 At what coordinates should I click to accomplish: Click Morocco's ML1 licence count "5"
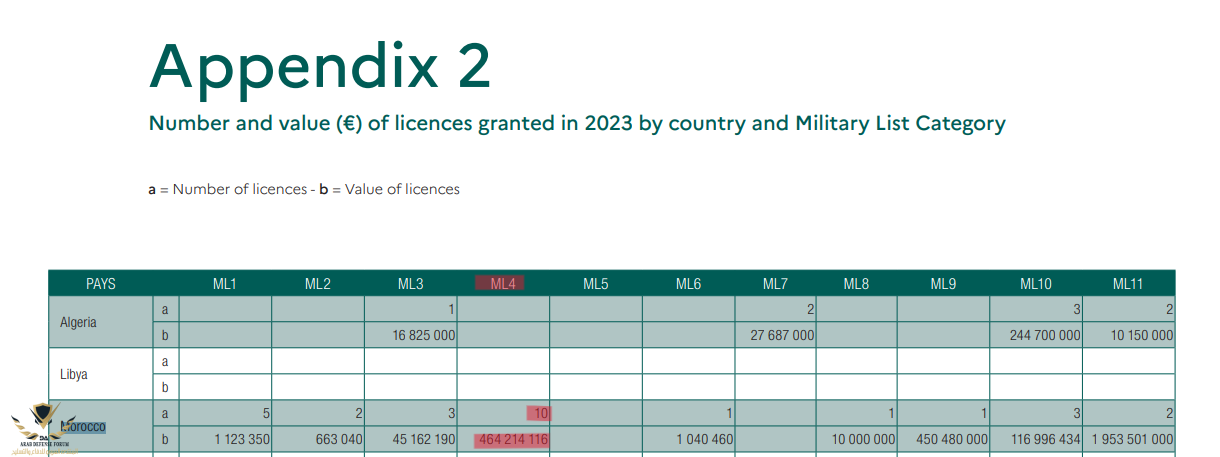266,413
